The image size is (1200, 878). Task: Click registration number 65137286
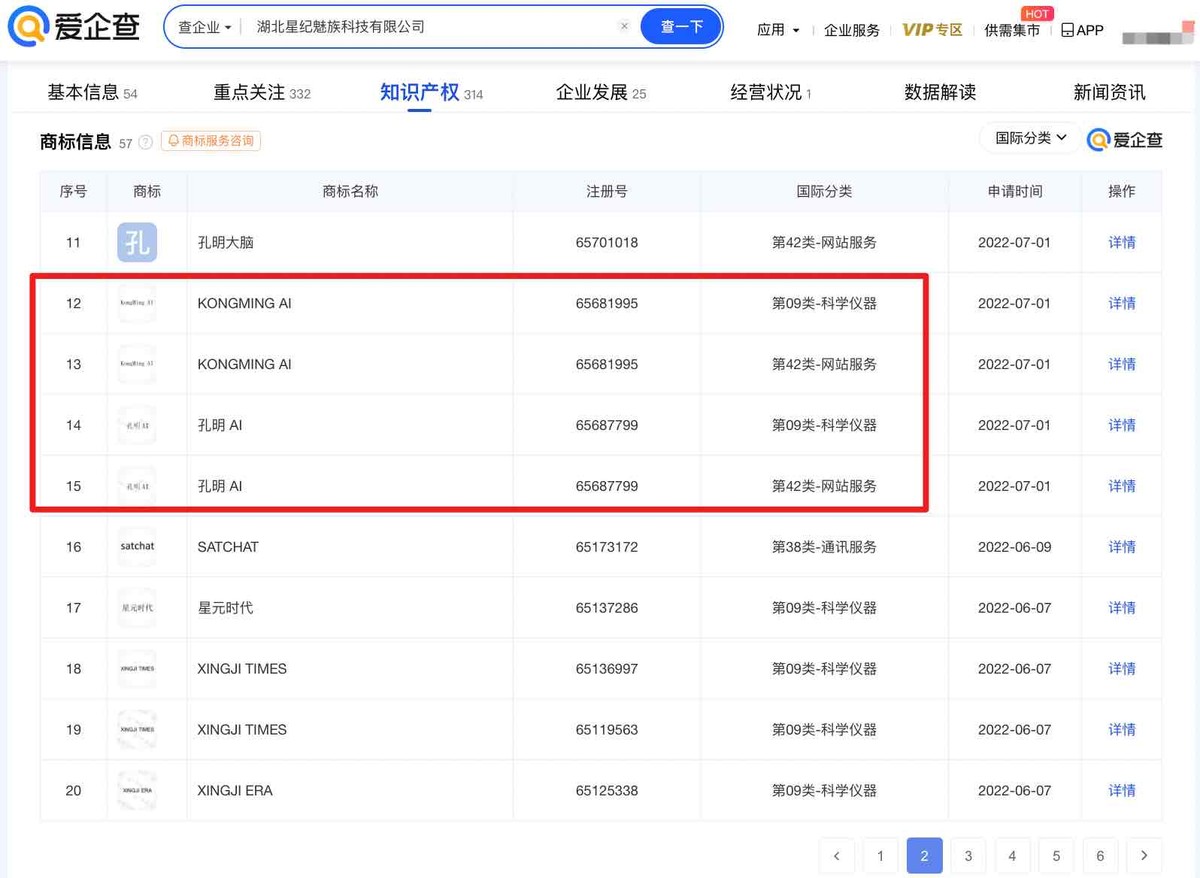point(607,609)
